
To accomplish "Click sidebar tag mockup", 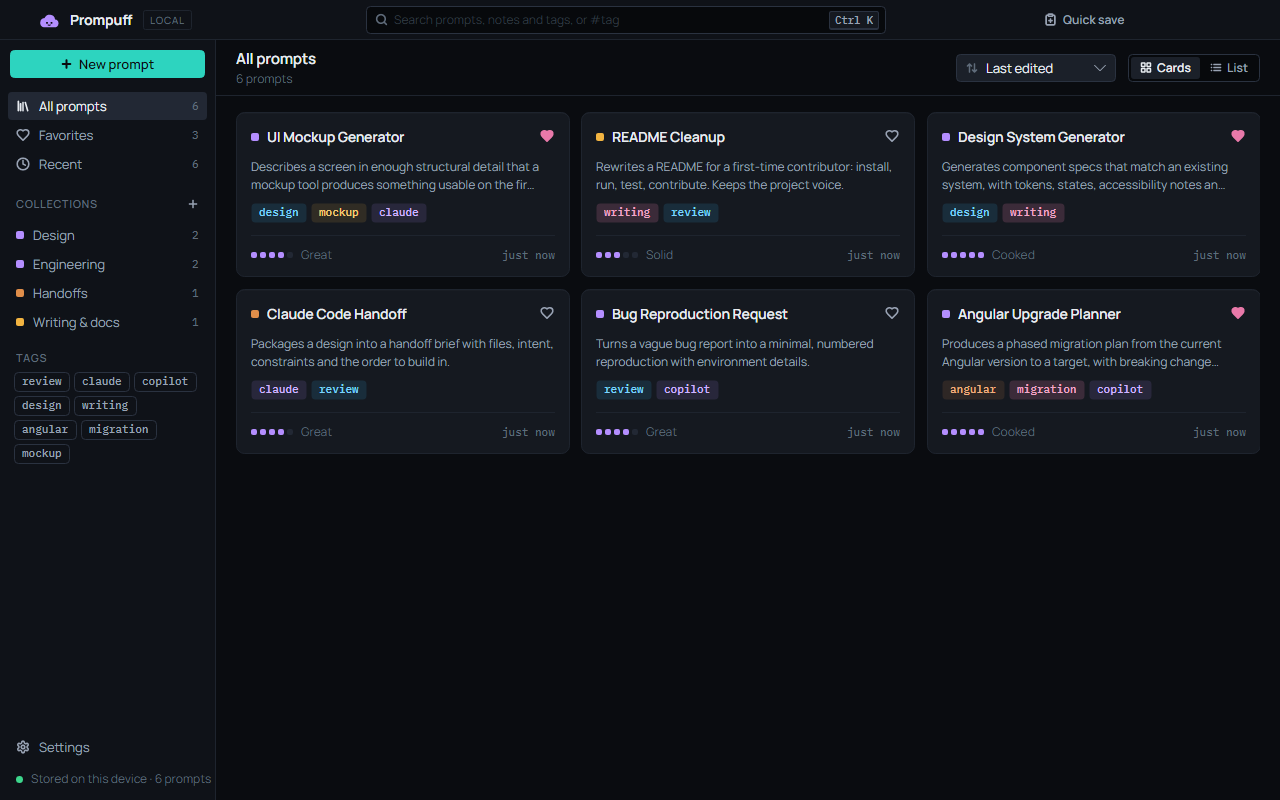I will [x=42, y=454].
